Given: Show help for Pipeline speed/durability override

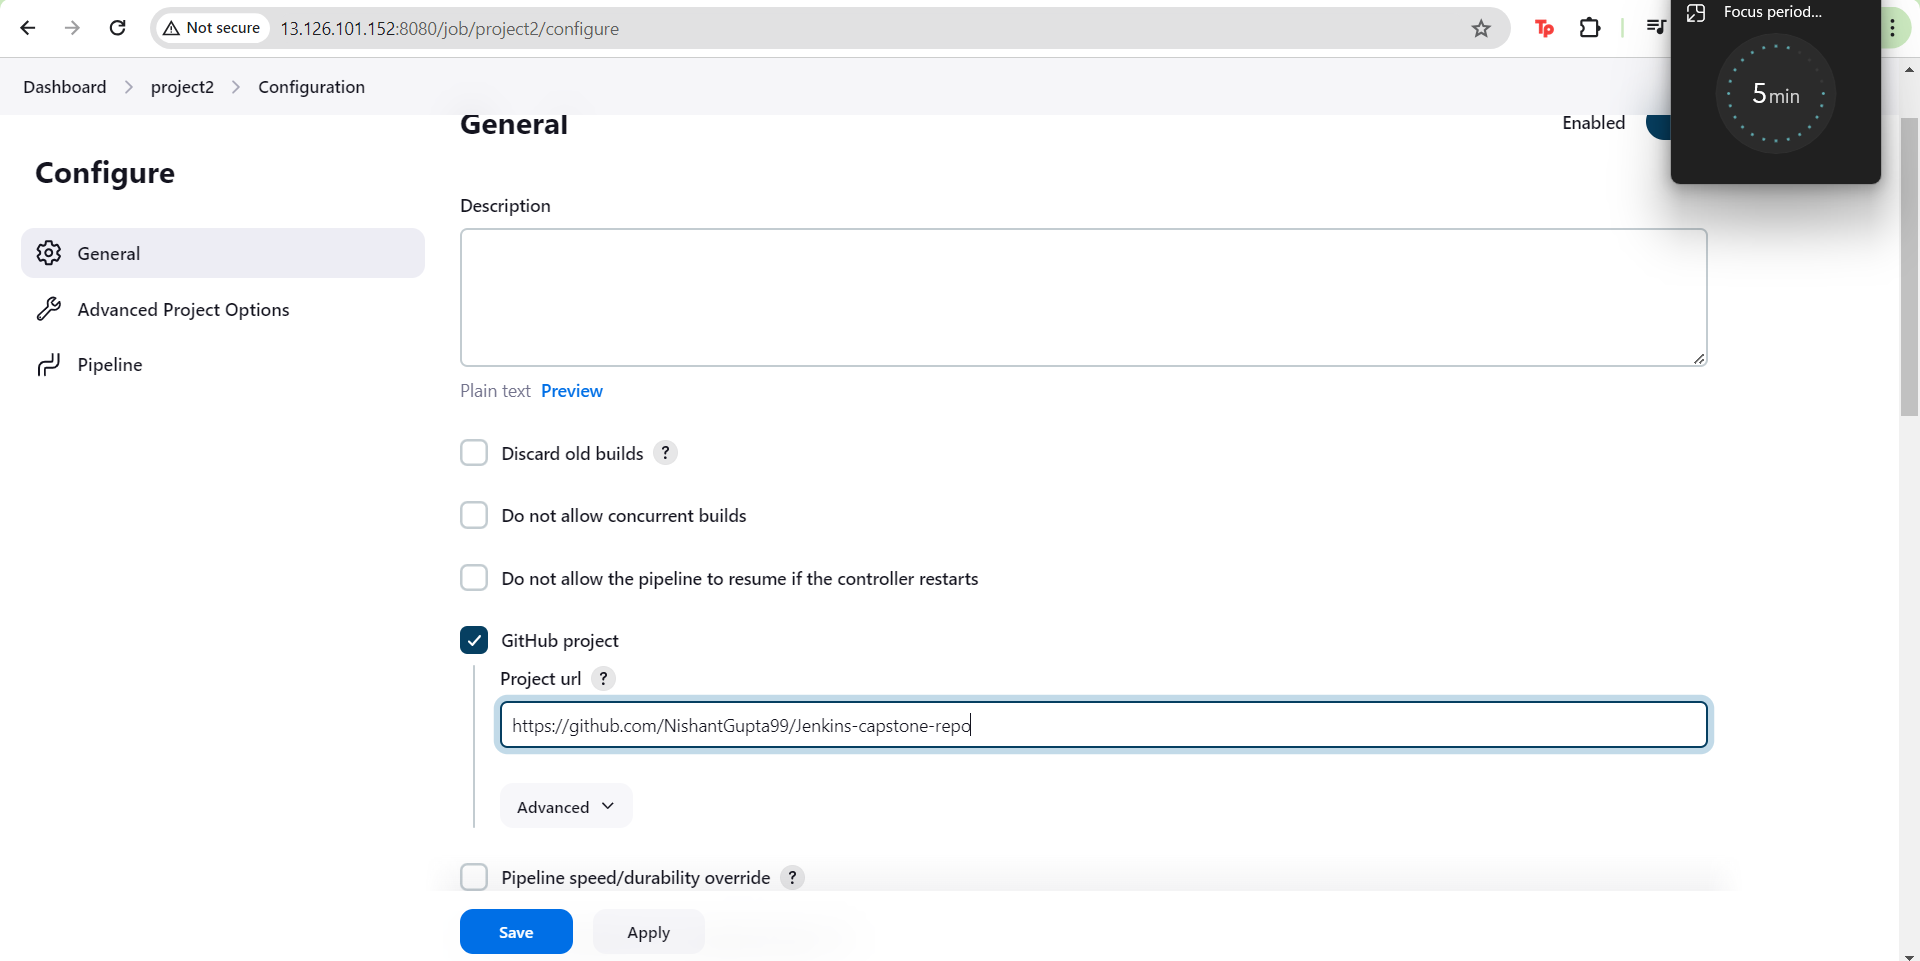Looking at the screenshot, I should (x=792, y=878).
